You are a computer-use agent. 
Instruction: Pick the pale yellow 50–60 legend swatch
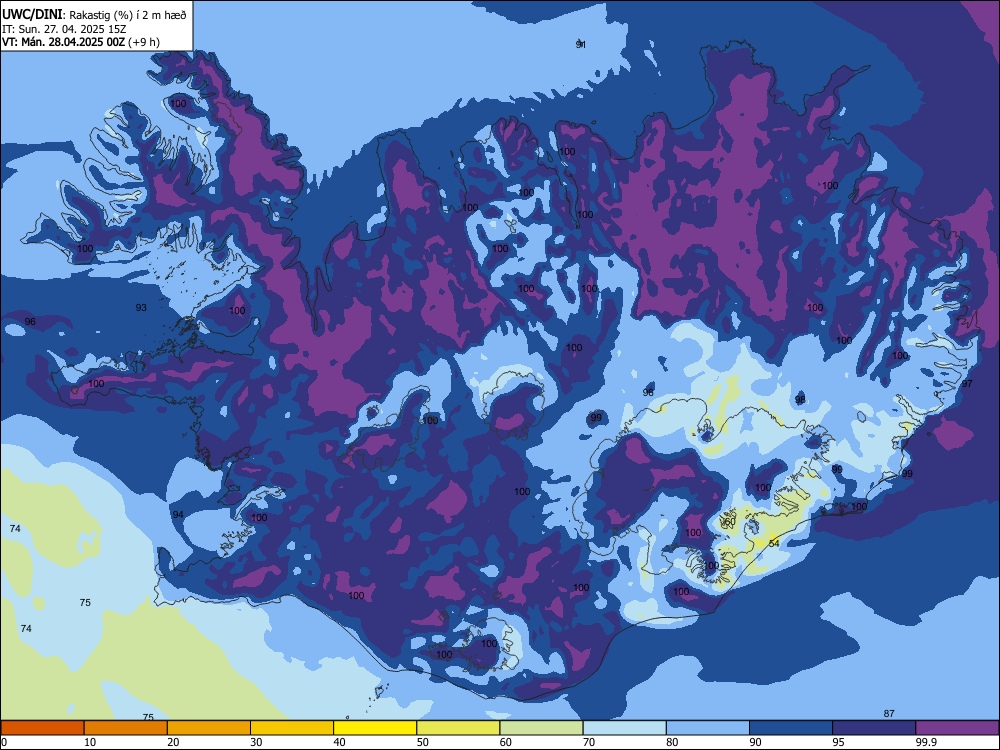click(x=459, y=728)
